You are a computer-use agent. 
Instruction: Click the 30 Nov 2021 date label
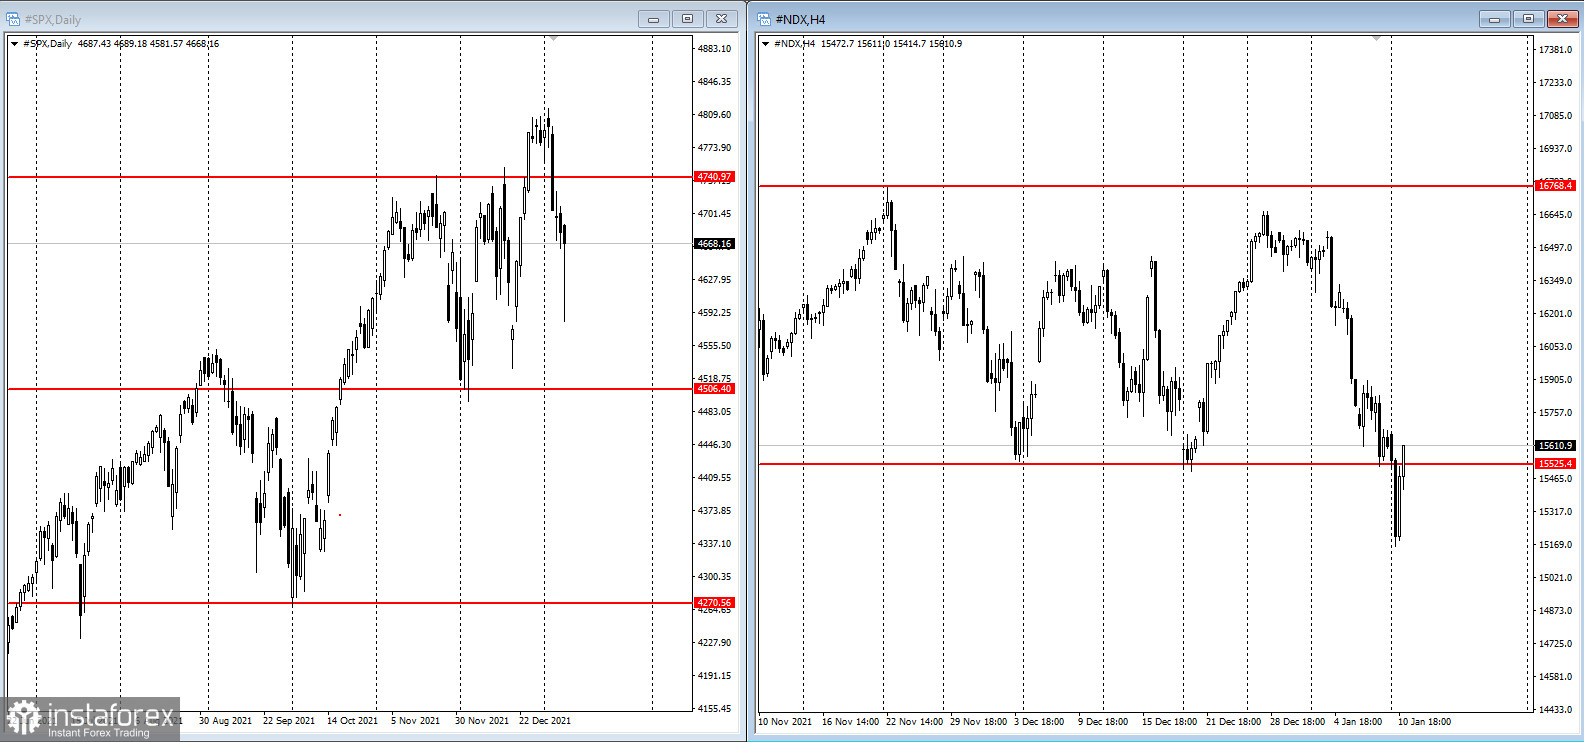(x=481, y=721)
